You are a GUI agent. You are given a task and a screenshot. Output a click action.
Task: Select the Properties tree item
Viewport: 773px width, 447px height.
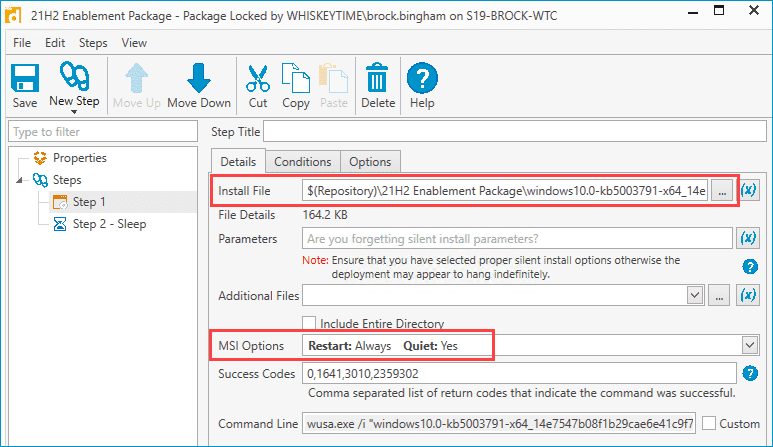click(x=79, y=158)
